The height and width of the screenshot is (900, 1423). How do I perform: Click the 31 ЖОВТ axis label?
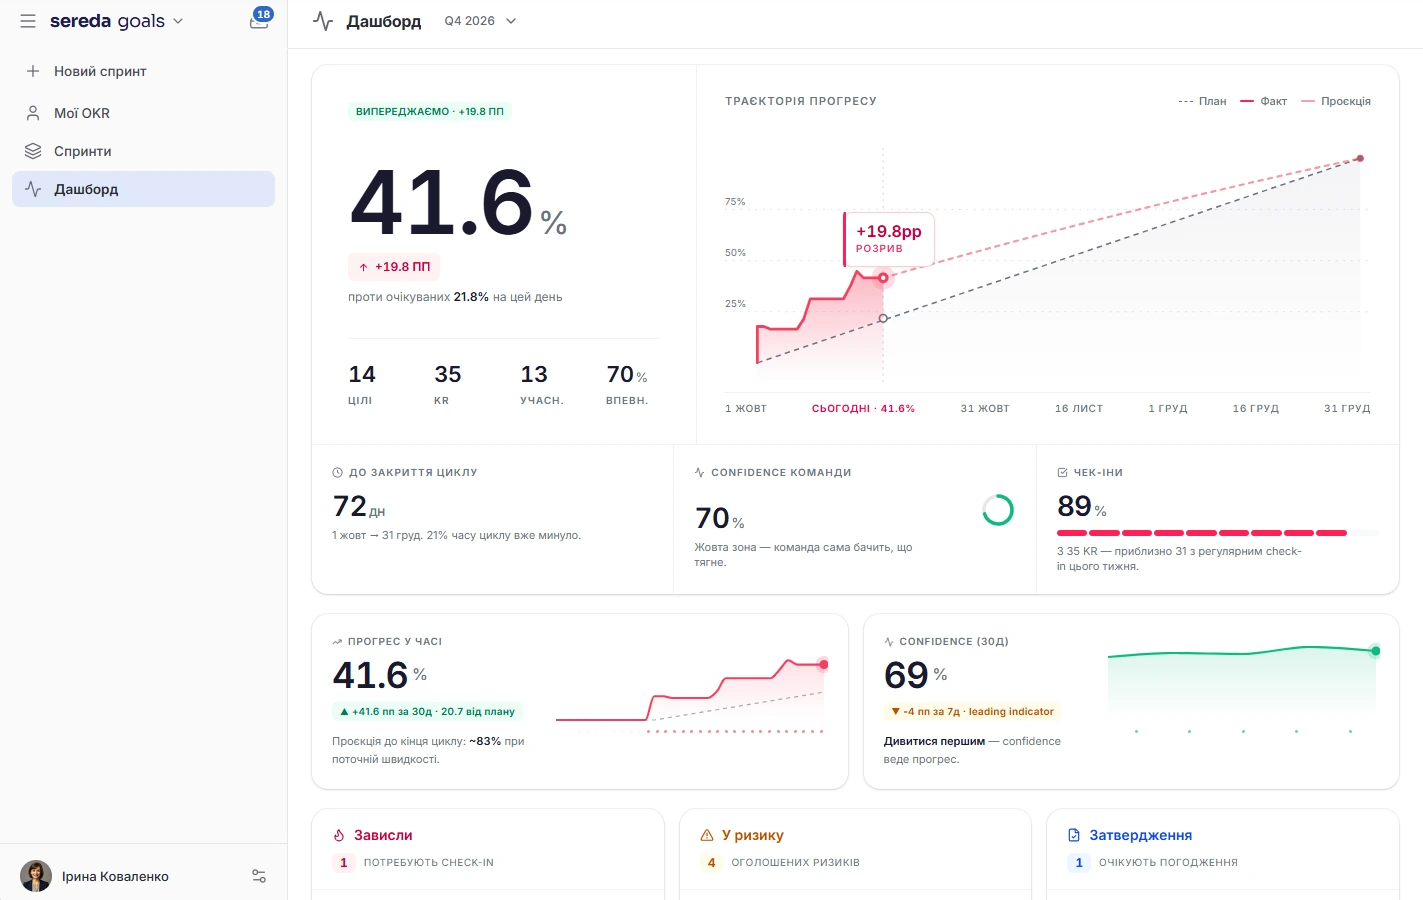coord(985,408)
